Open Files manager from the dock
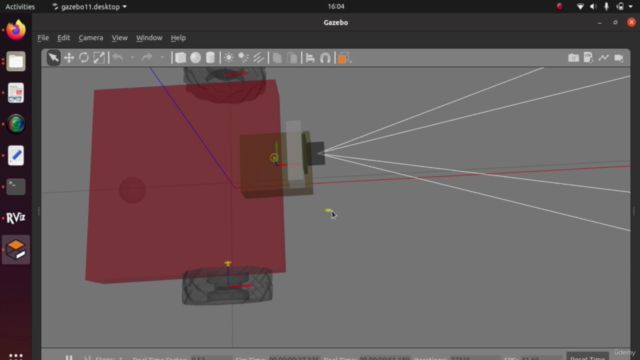 (x=16, y=62)
